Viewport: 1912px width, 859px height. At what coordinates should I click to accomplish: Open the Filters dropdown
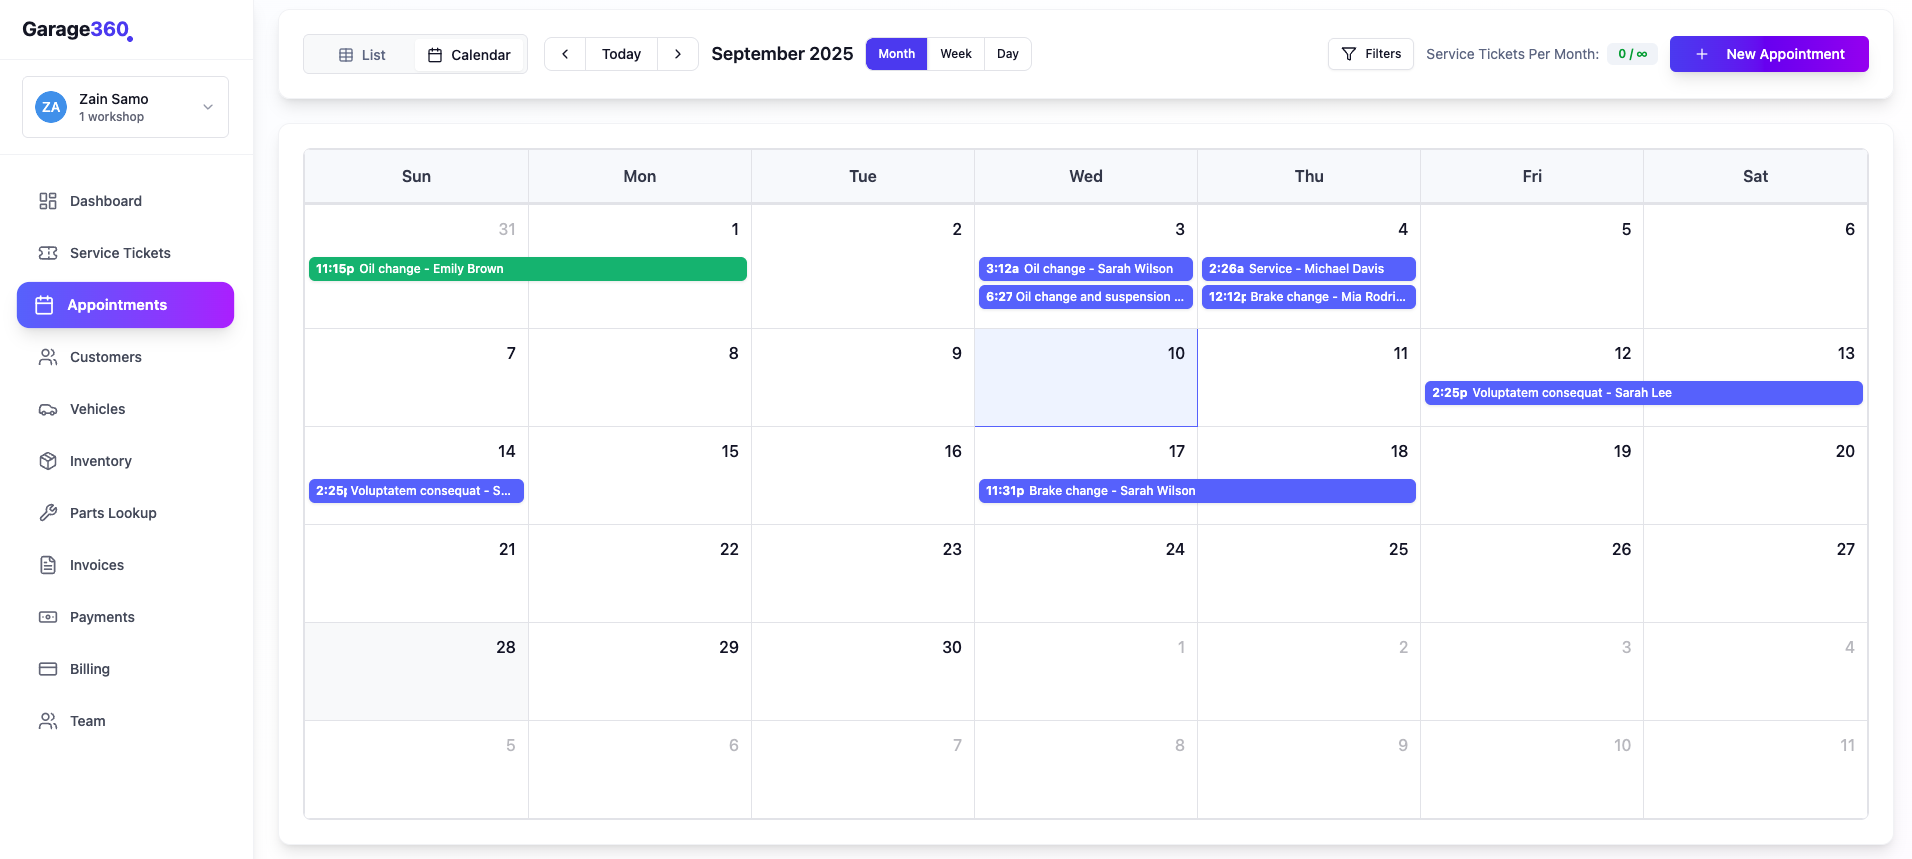(x=1370, y=54)
